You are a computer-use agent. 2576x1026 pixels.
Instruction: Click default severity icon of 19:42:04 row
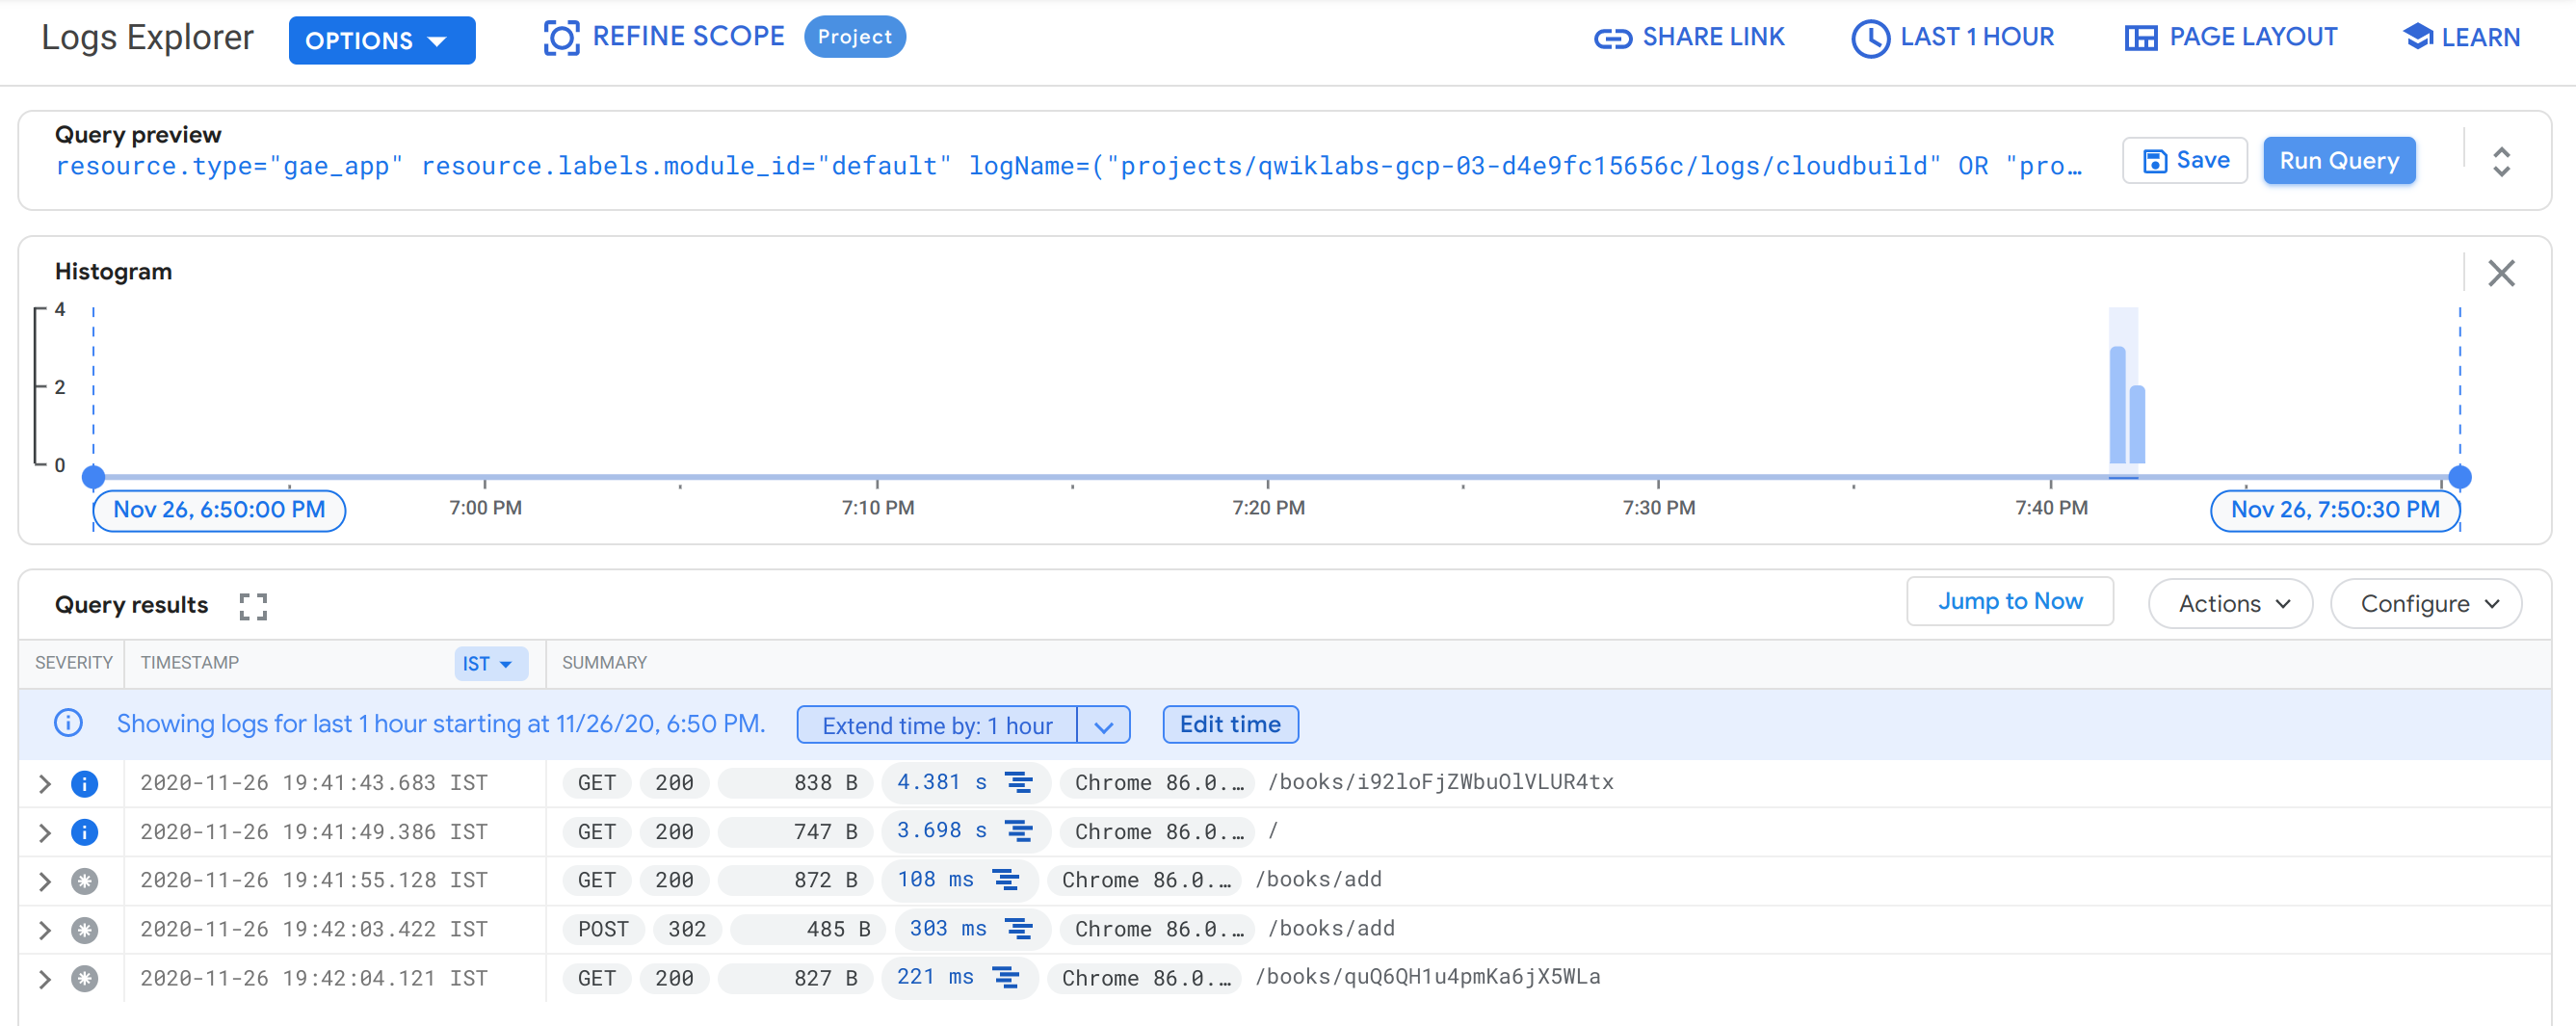click(85, 978)
